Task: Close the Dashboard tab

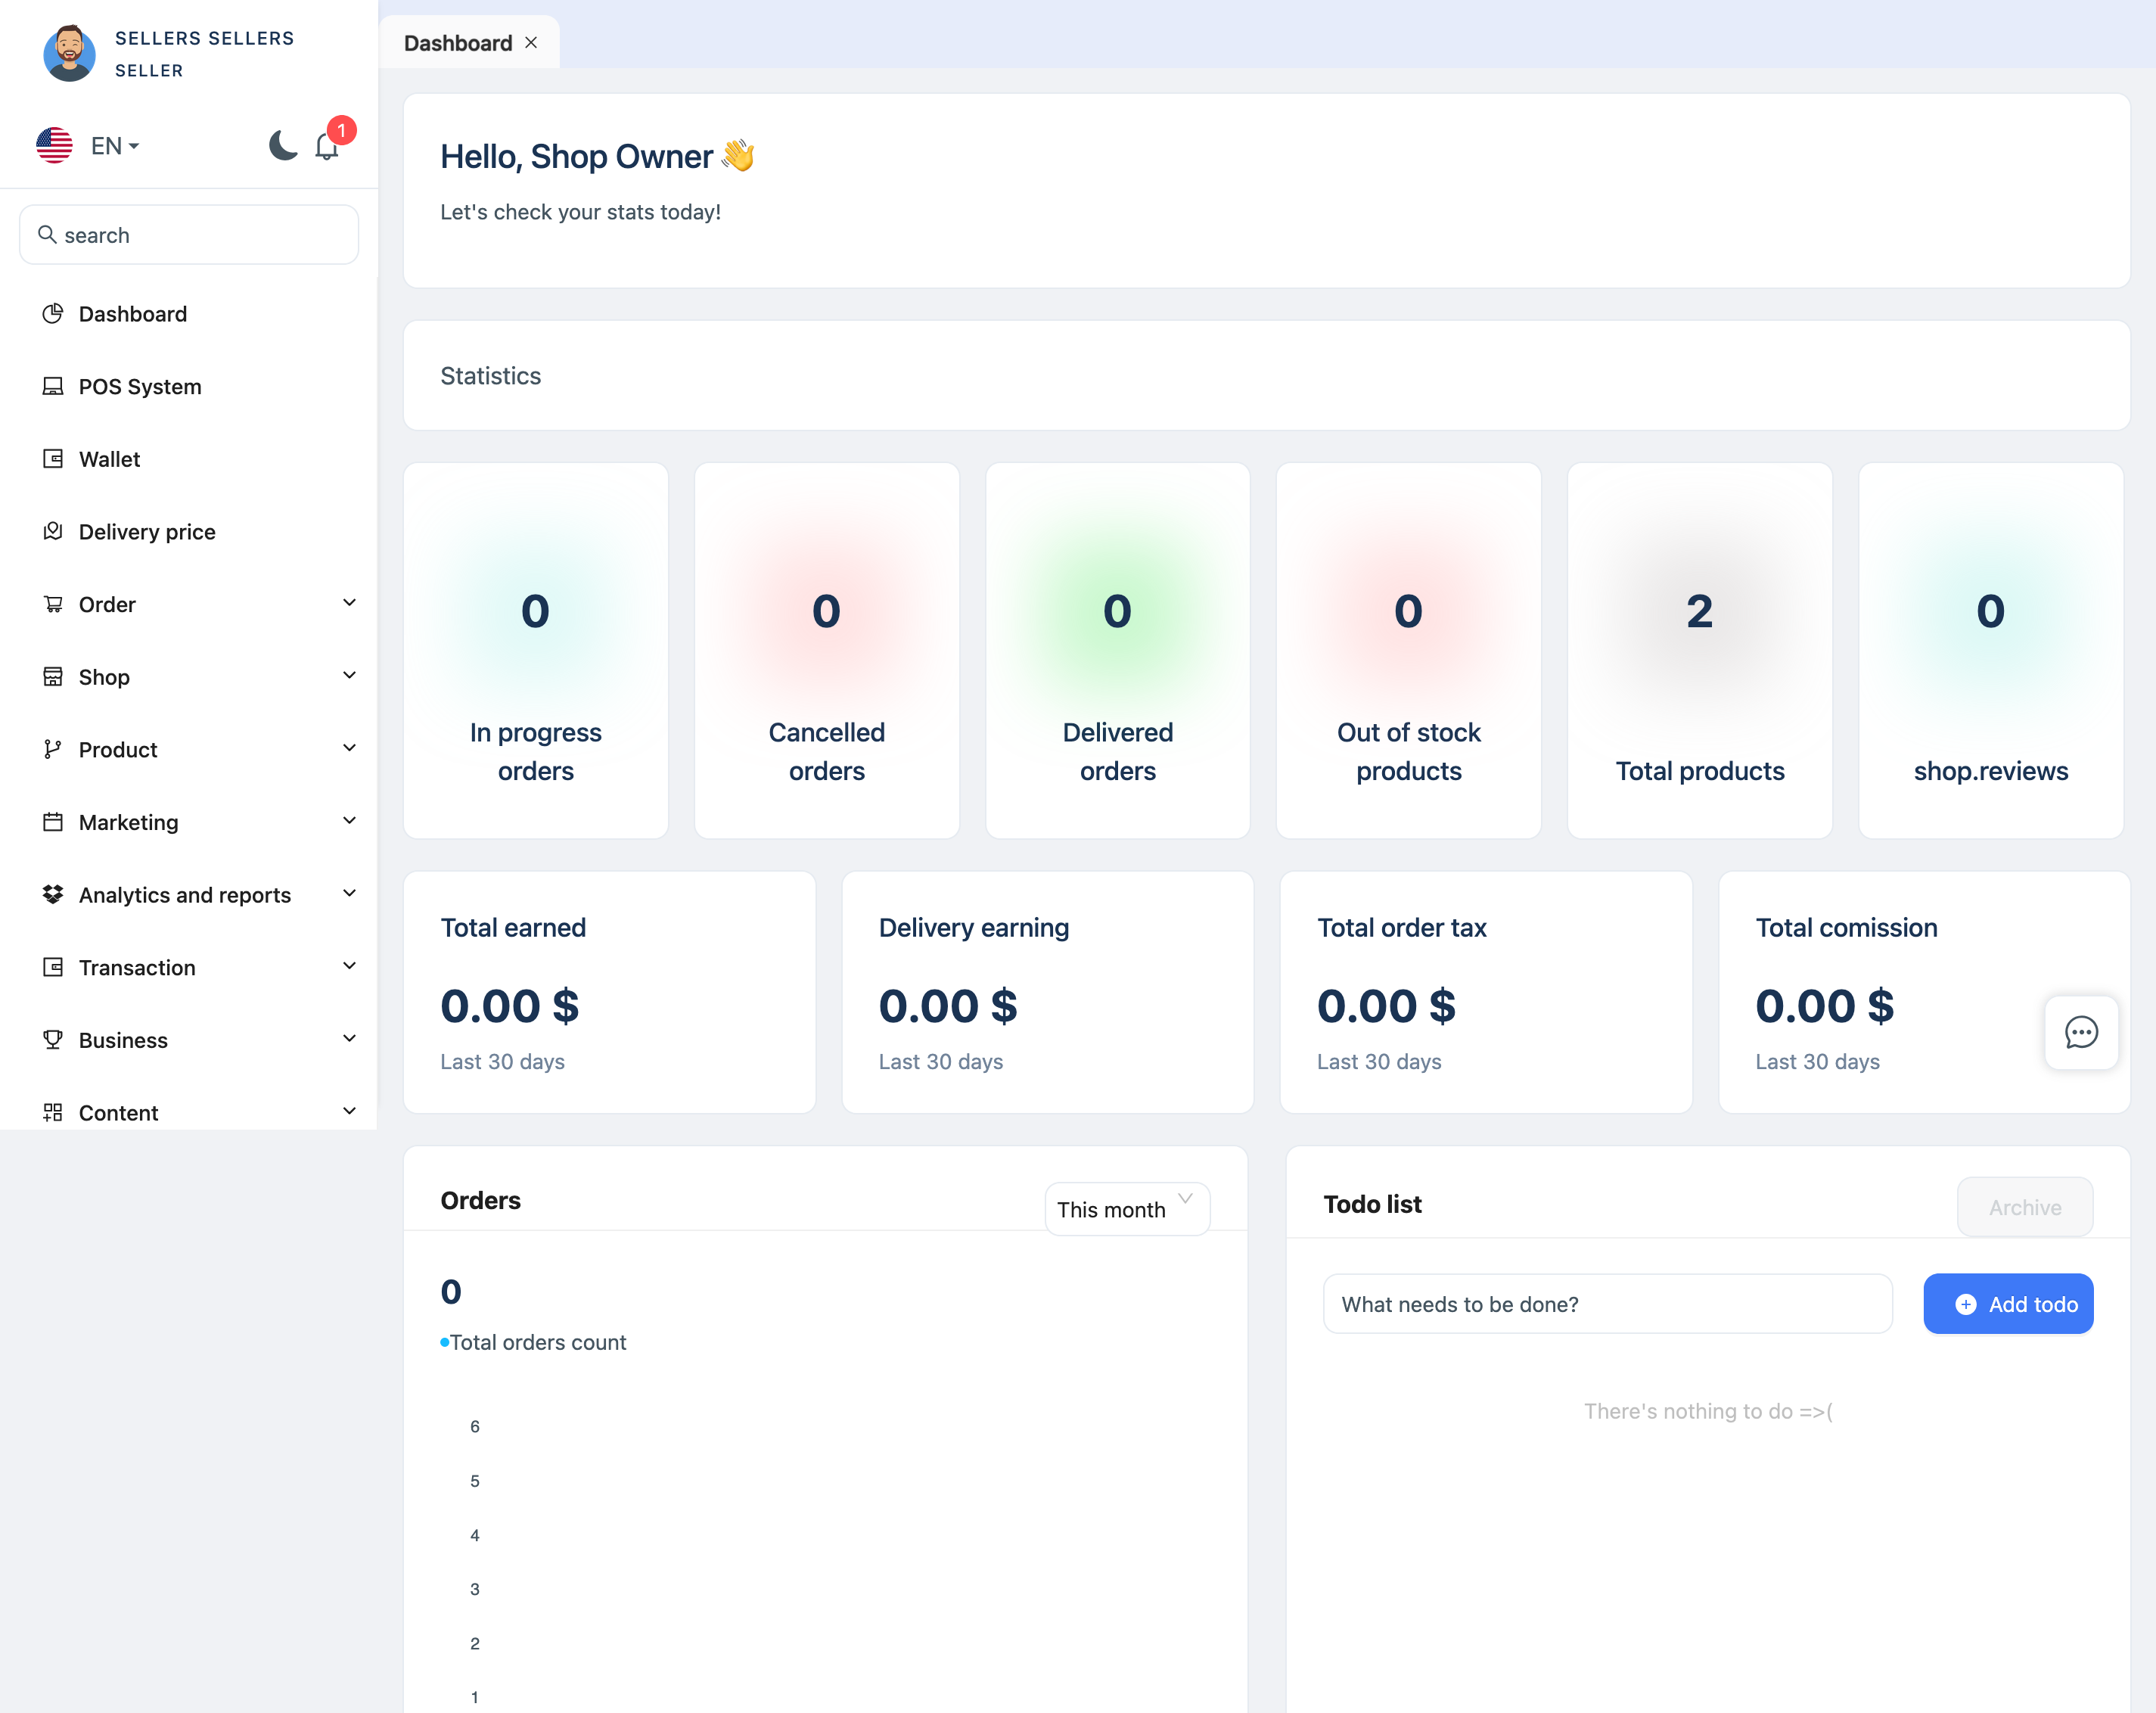Action: point(531,42)
